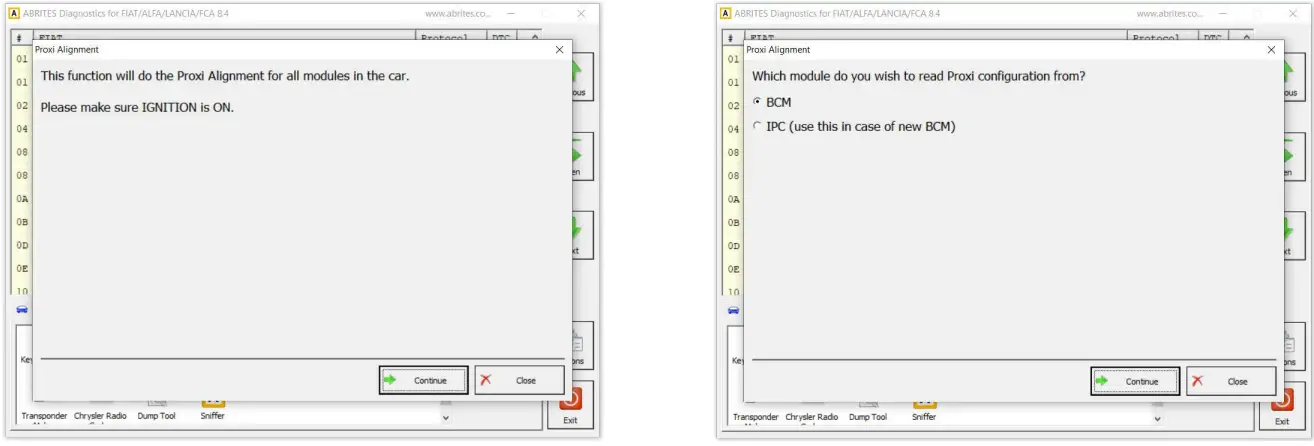The height and width of the screenshot is (446, 1314).
Task: Minimize the ABRITES window behind ignition prompt
Action: [x=510, y=14]
